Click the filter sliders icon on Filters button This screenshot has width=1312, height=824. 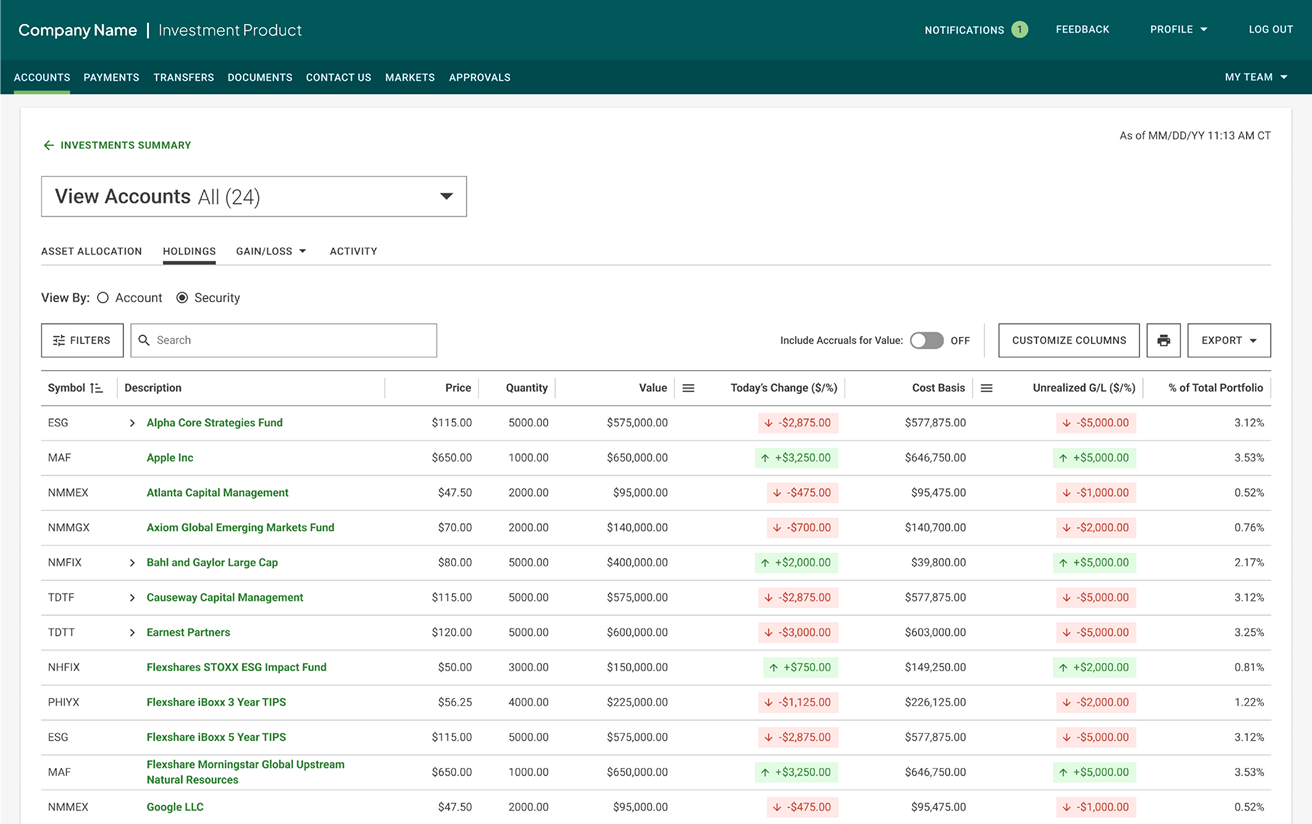[59, 340]
